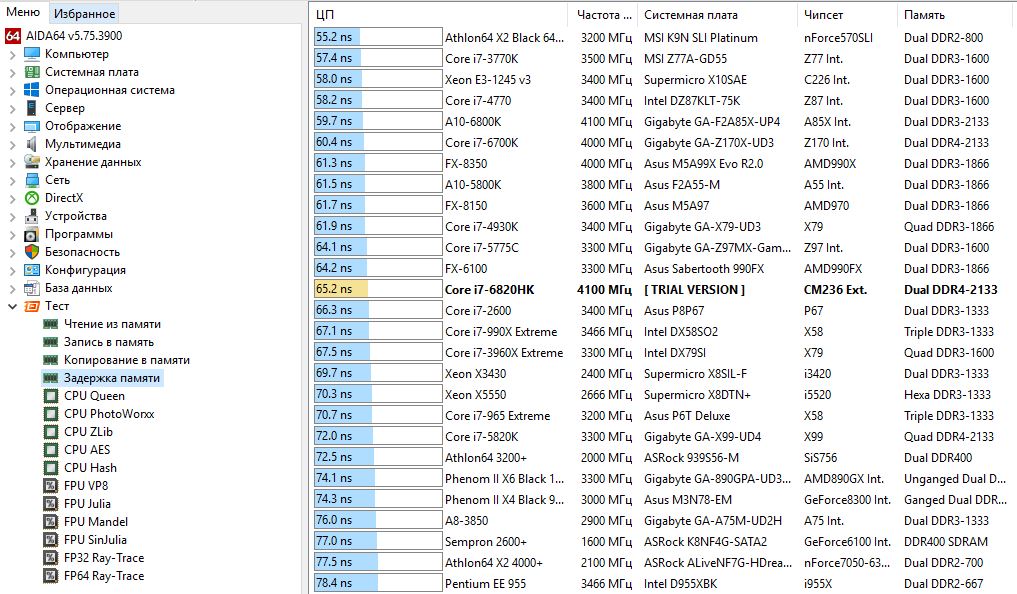The height and width of the screenshot is (594, 1017).
Task: Click the 55.2 ns result bar
Action: (378, 37)
